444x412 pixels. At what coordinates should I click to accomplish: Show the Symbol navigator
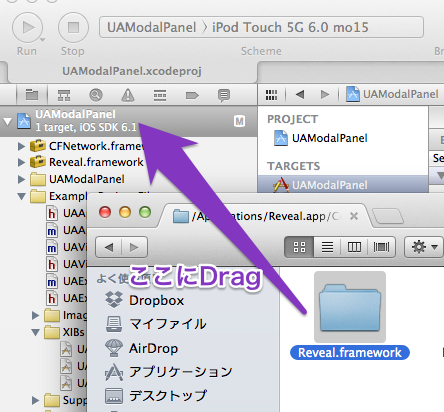tap(64, 95)
